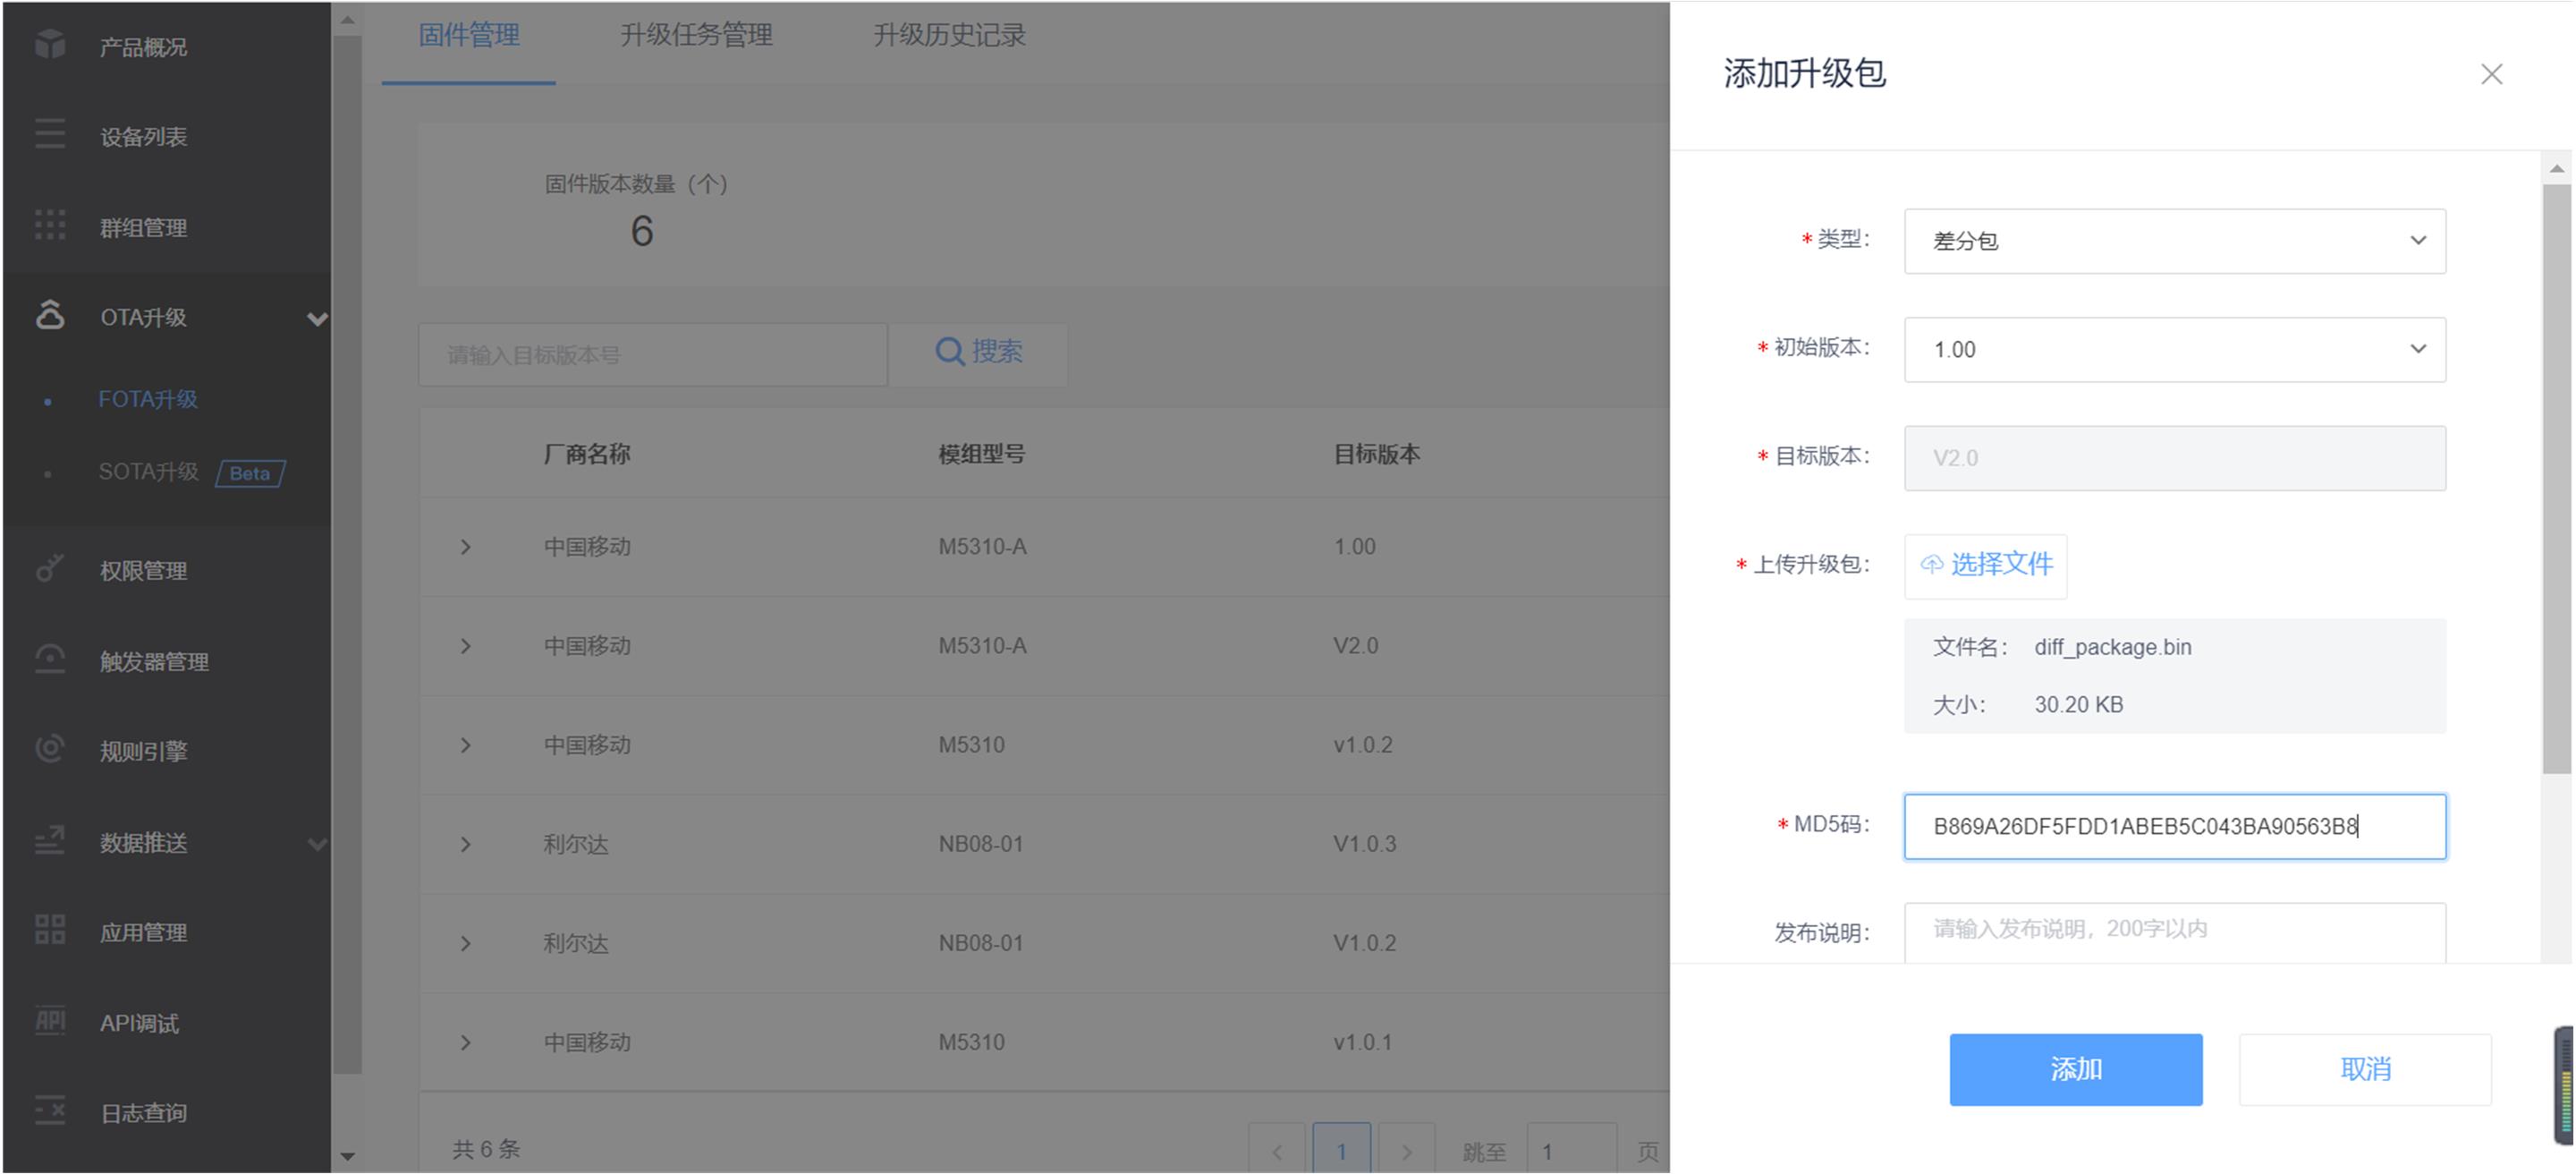This screenshot has width=2576, height=1174.
Task: Click the 数据推送 icon
Action: click(x=50, y=840)
